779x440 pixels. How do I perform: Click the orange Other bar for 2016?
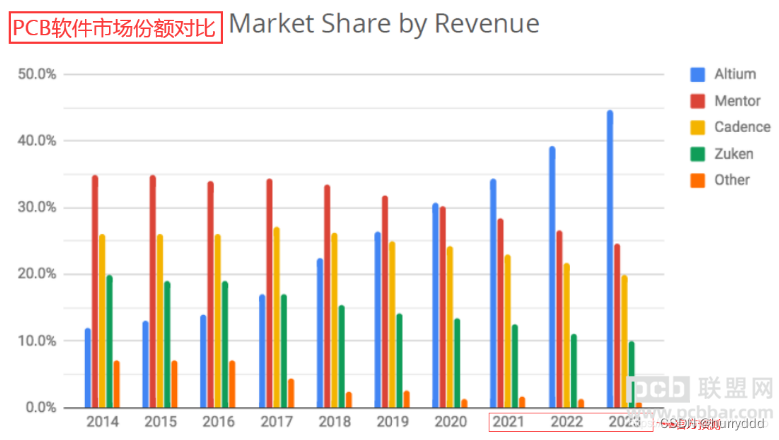coord(232,384)
